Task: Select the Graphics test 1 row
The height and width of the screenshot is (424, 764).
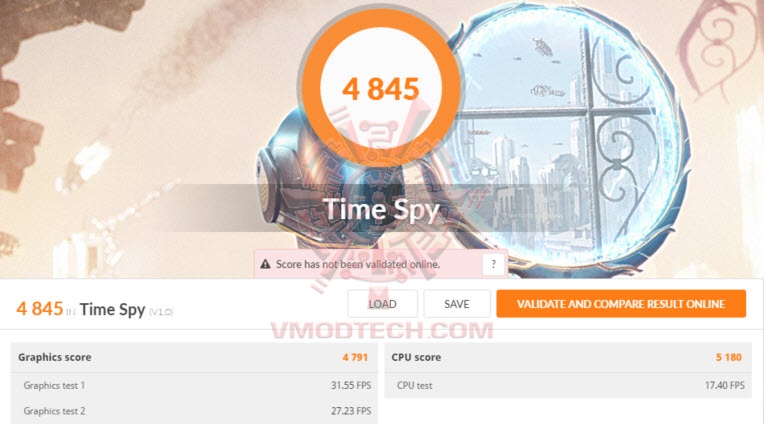Action: [x=194, y=385]
